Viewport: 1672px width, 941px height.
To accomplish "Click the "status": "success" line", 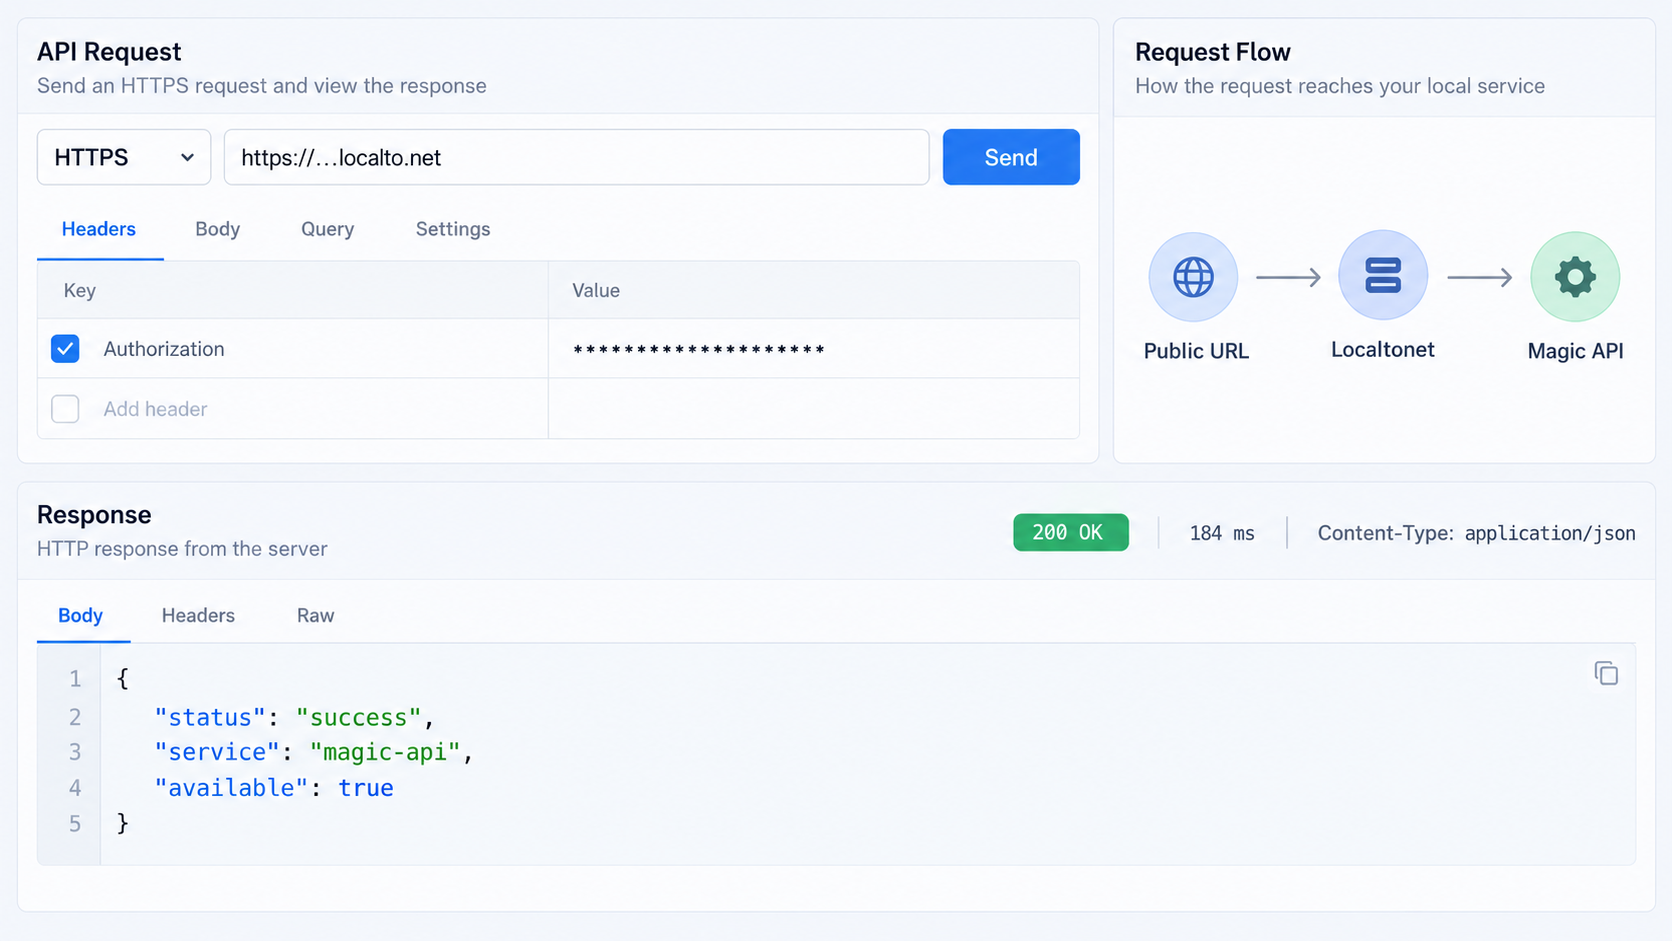I will pos(295,717).
